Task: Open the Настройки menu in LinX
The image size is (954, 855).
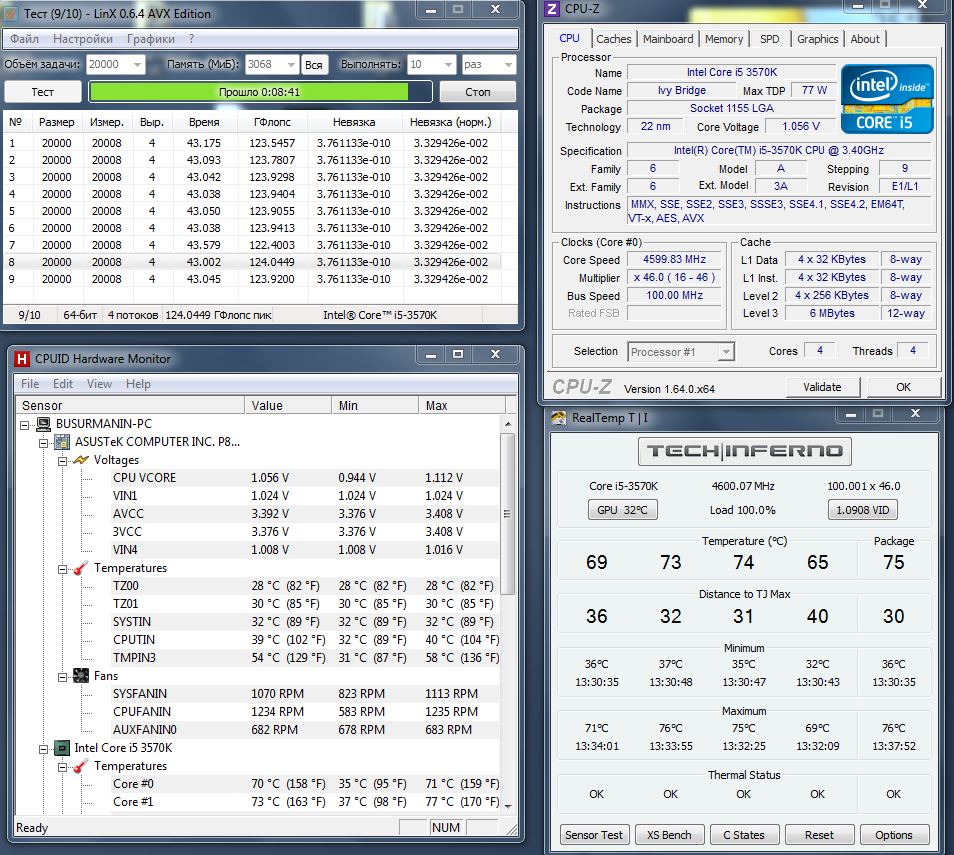Action: 83,39
